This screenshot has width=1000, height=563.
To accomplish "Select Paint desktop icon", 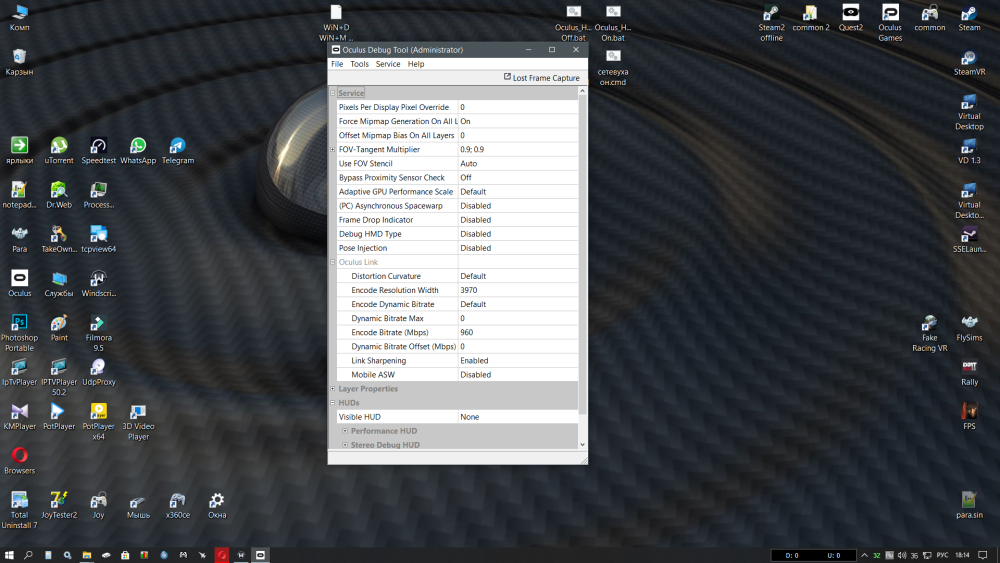I will click(59, 328).
